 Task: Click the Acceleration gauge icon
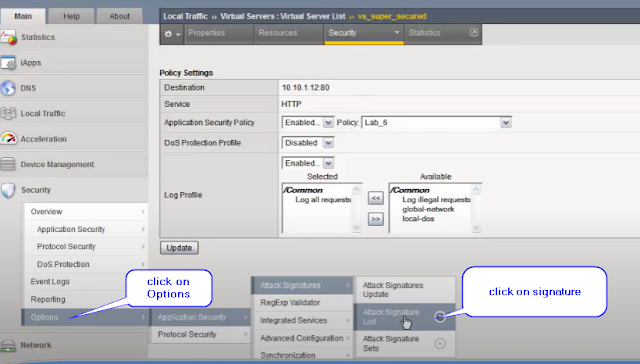[x=8, y=139]
